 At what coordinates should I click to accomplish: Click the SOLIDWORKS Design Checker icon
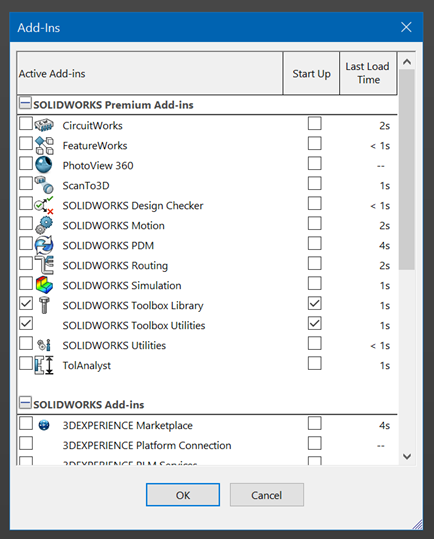tap(44, 205)
